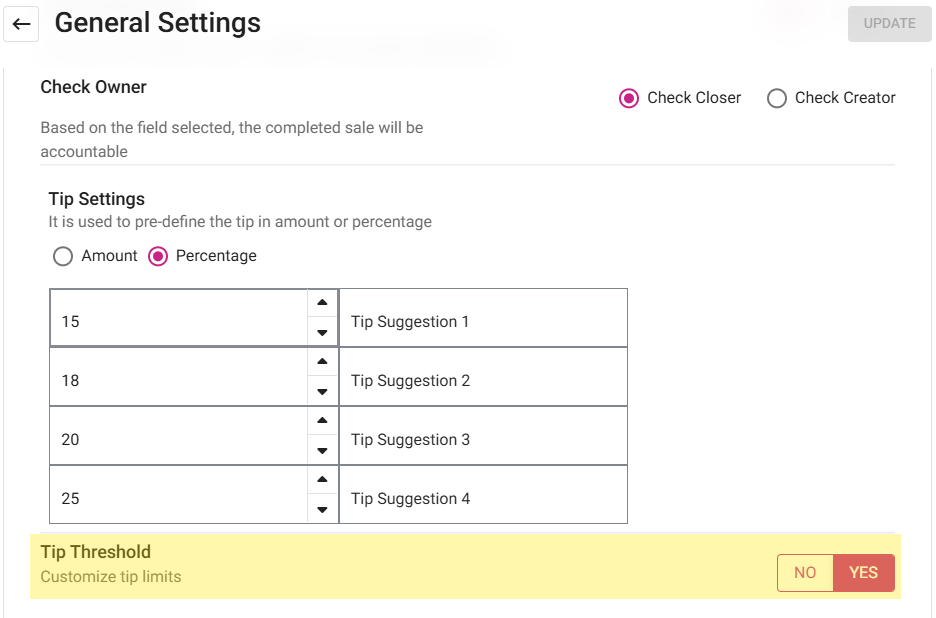This screenshot has width=936, height=618.
Task: Increase Tip Suggestion 2 with up arrow
Action: (x=322, y=362)
